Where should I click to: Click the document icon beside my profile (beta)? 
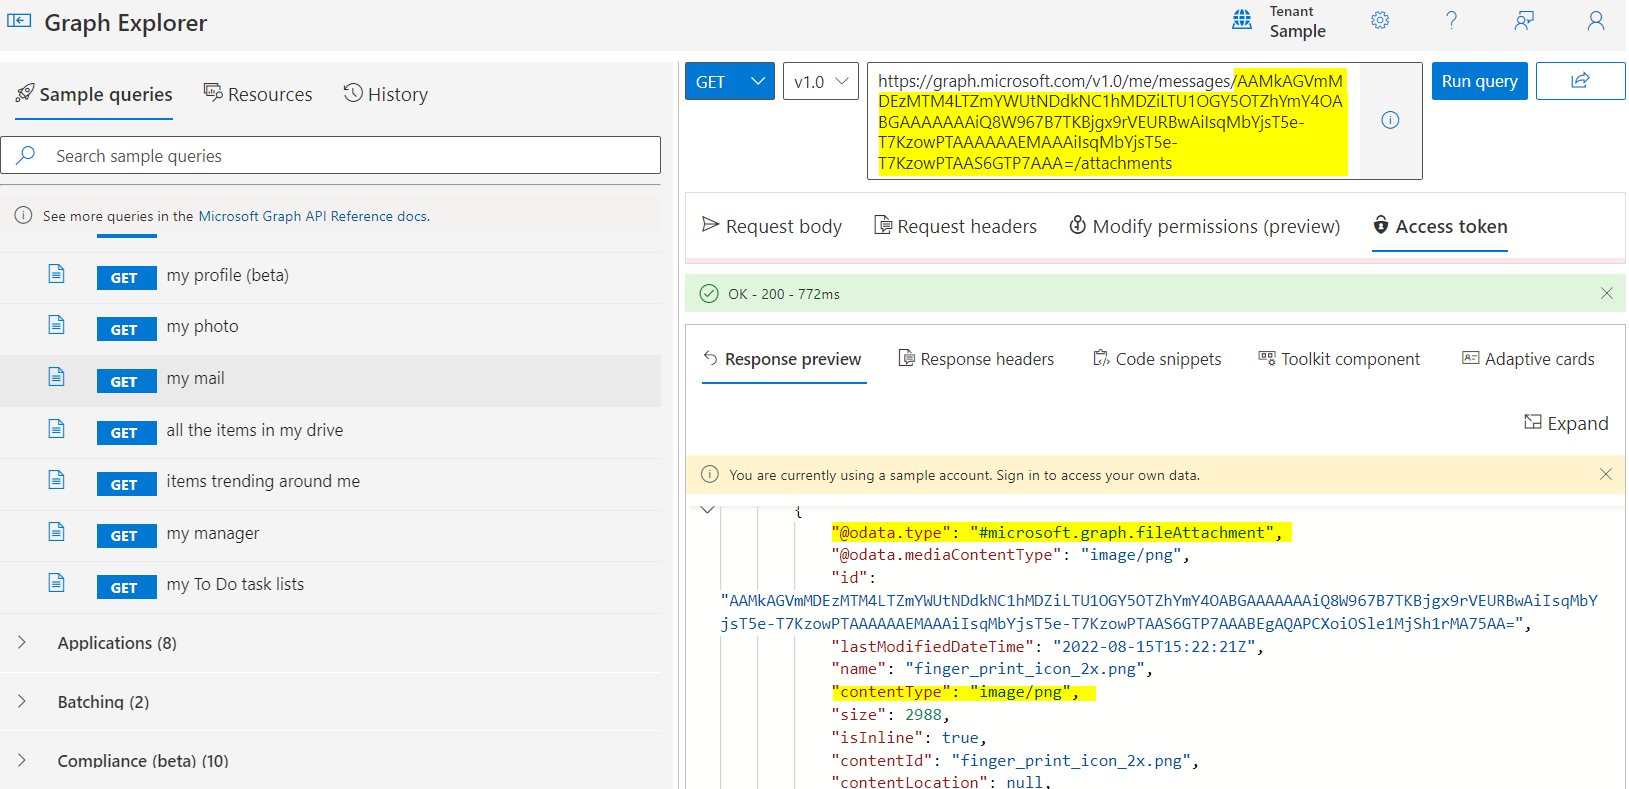pos(57,274)
